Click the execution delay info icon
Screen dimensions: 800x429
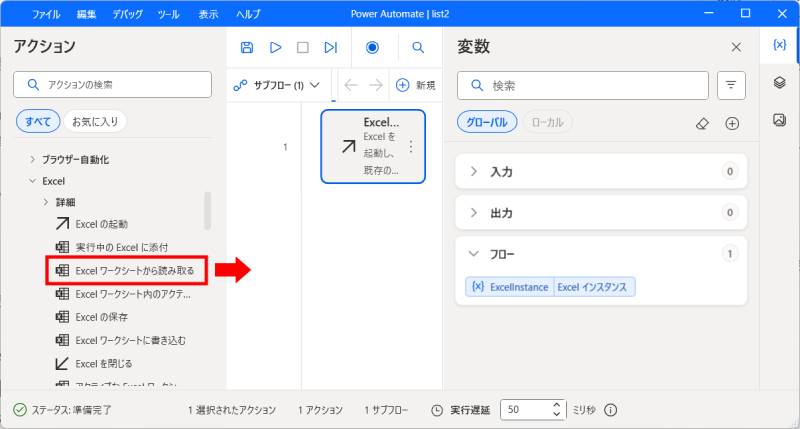point(611,410)
